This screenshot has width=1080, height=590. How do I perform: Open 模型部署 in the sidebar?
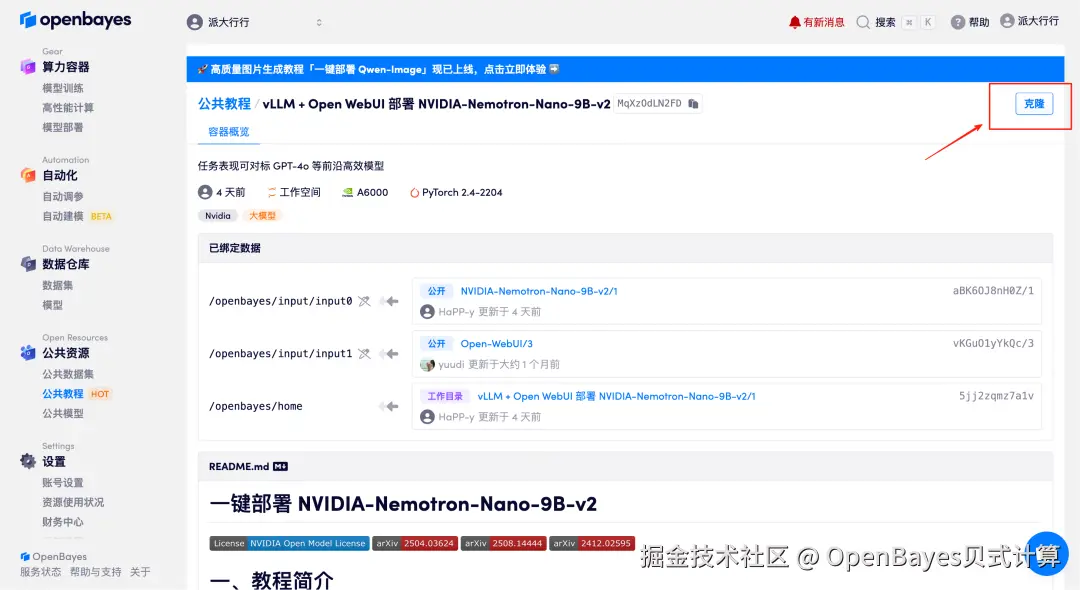[63, 127]
